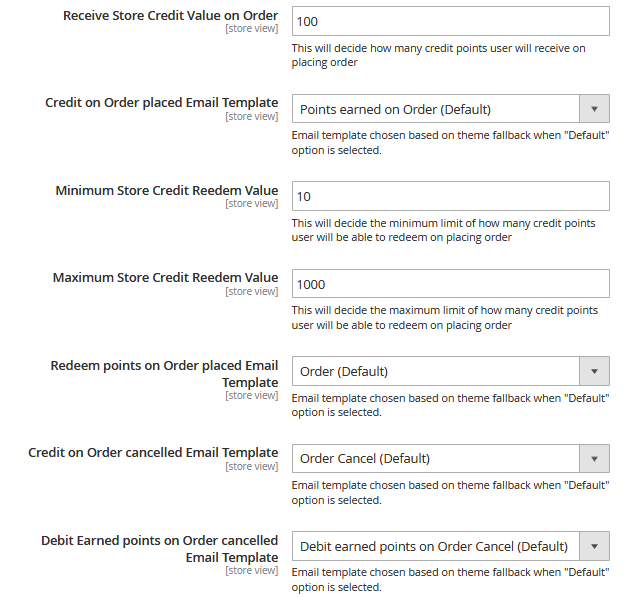Open the Points earned on Order template dropdown
The image size is (632, 597).
click(436, 109)
